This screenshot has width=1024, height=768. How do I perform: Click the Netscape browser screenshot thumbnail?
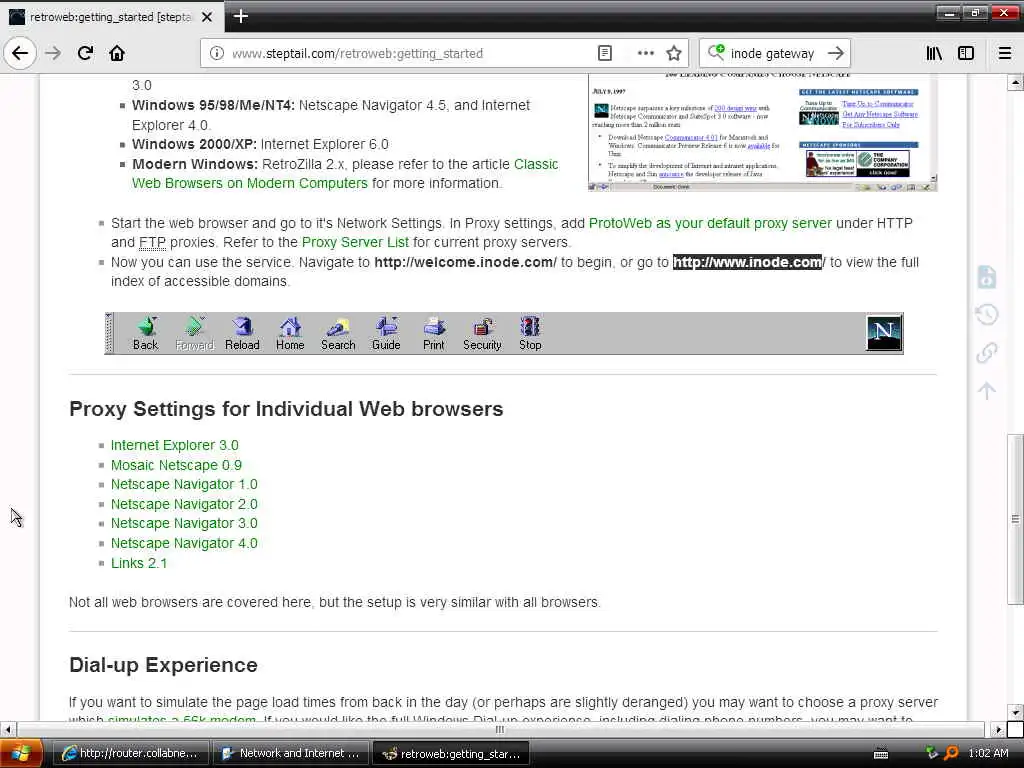[762, 133]
